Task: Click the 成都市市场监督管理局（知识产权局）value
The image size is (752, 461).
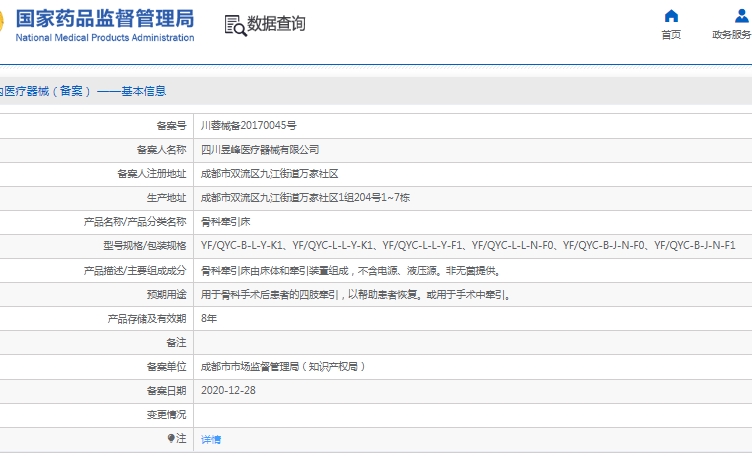Action: [x=283, y=366]
